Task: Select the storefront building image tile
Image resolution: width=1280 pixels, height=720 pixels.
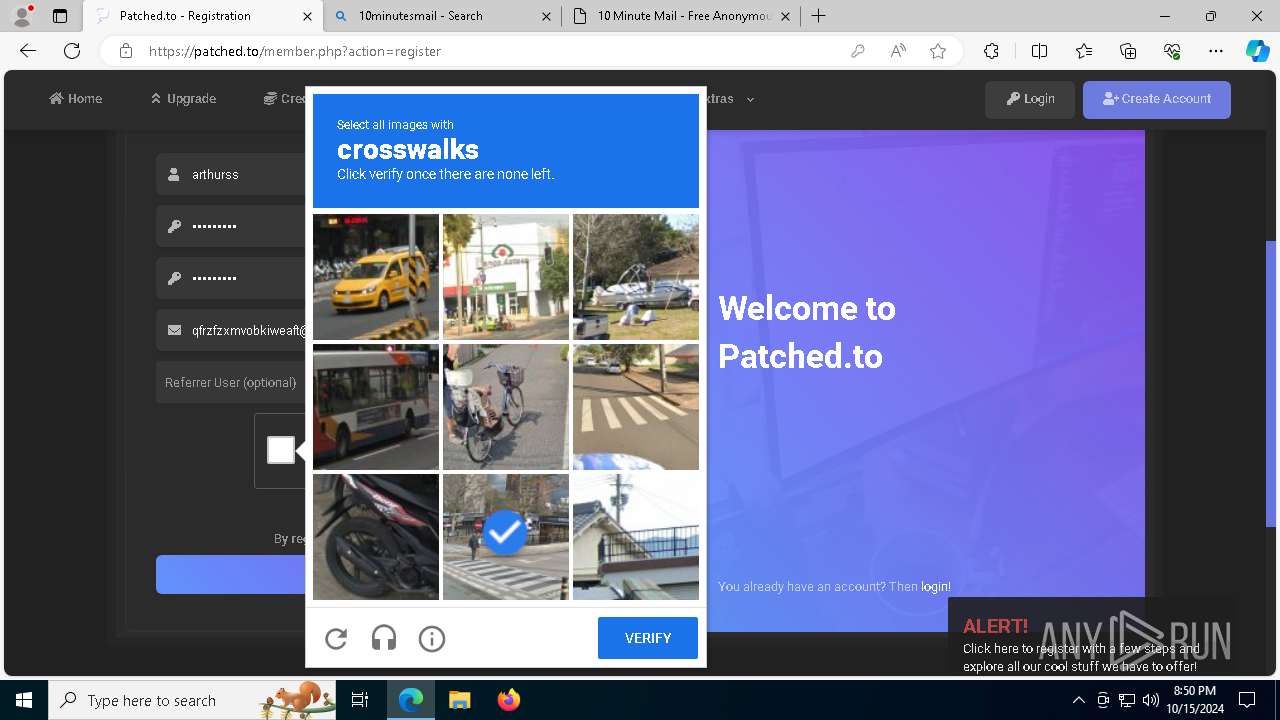Action: (x=506, y=277)
